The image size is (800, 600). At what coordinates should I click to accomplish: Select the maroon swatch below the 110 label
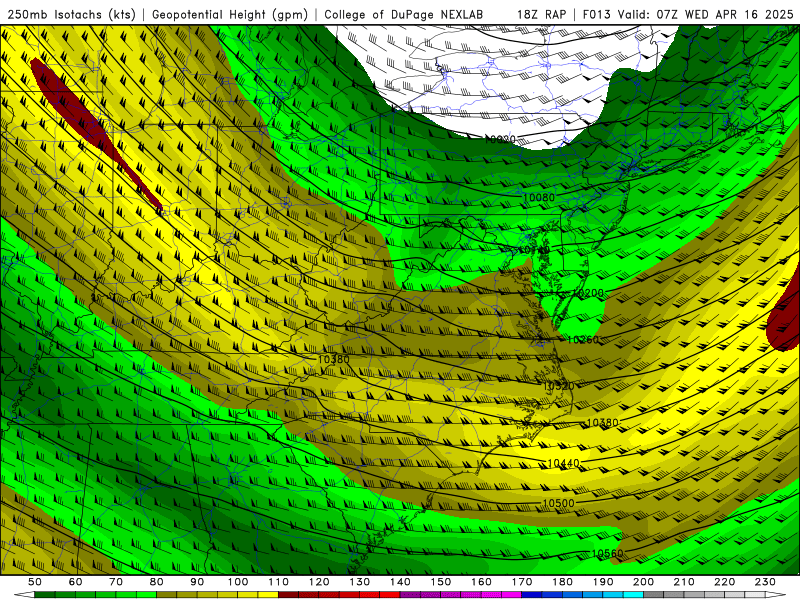tap(288, 595)
